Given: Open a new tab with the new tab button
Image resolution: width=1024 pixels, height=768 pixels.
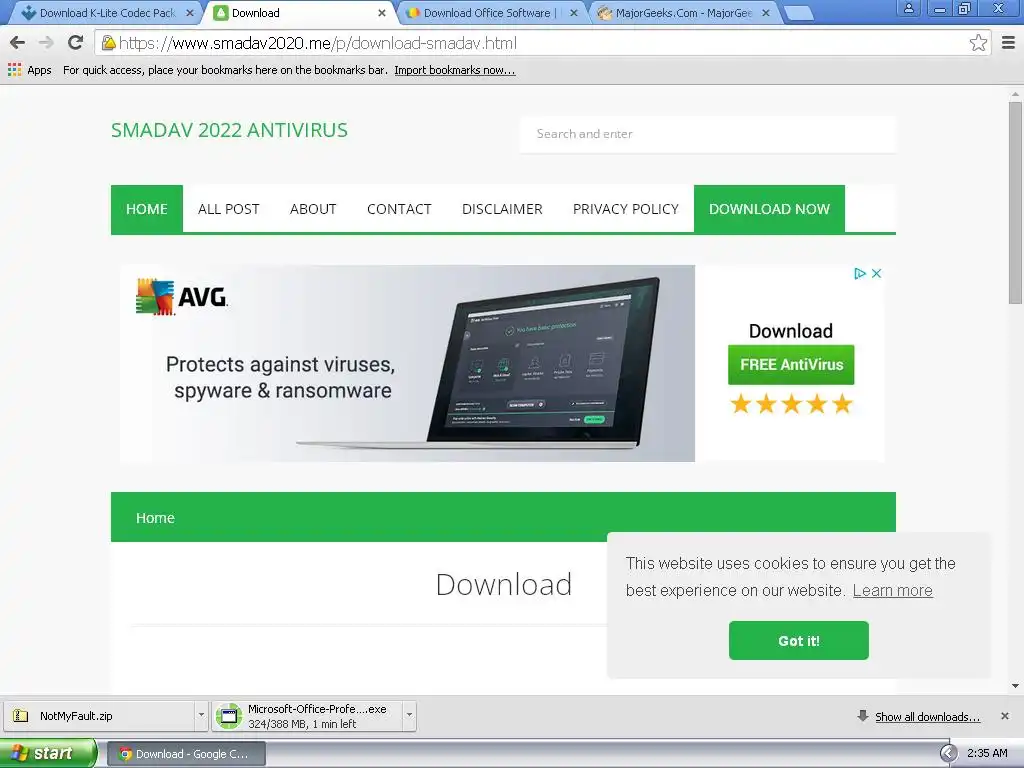Looking at the screenshot, I should click(797, 13).
